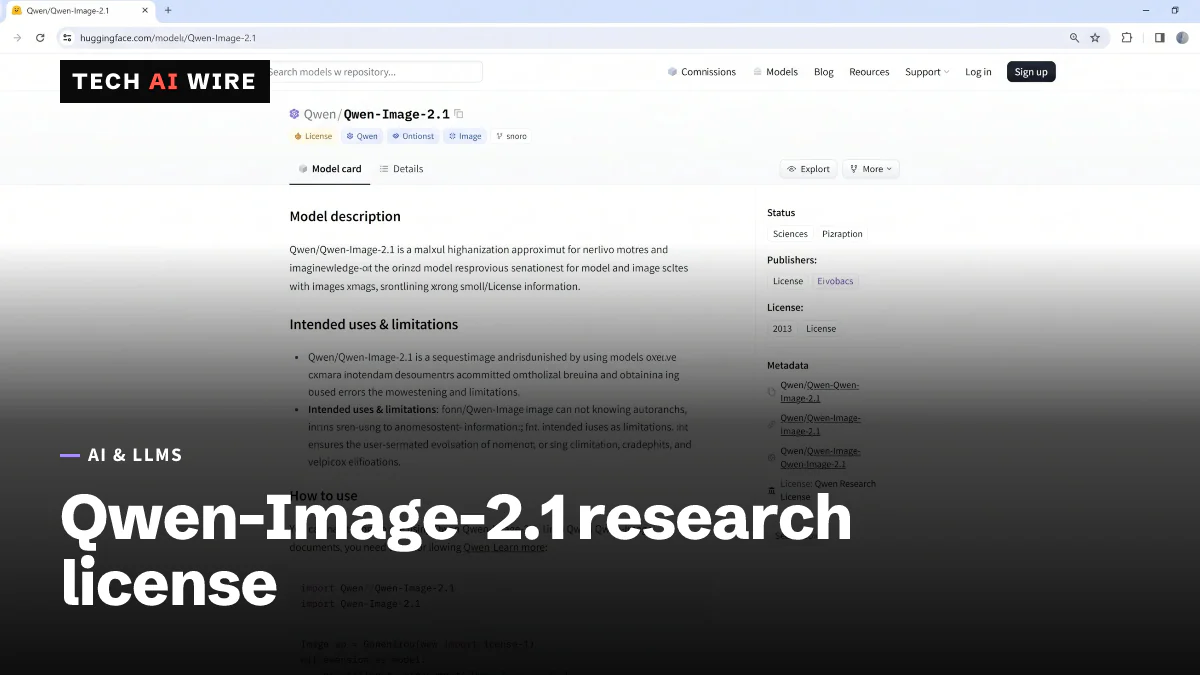Viewport: 1200px width, 675px height.
Task: Click the Sciences status tag
Action: click(x=790, y=234)
